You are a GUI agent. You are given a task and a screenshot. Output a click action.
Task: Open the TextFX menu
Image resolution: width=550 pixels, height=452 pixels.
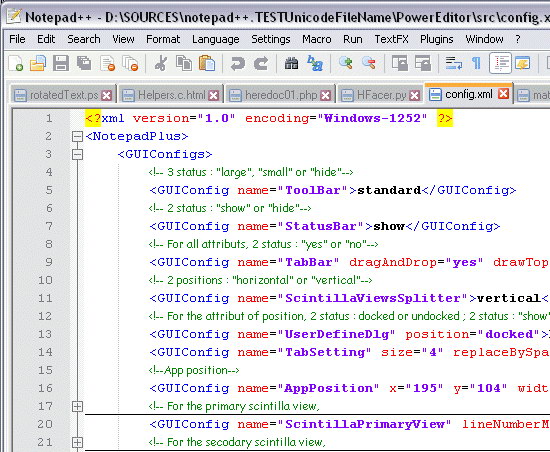(391, 39)
